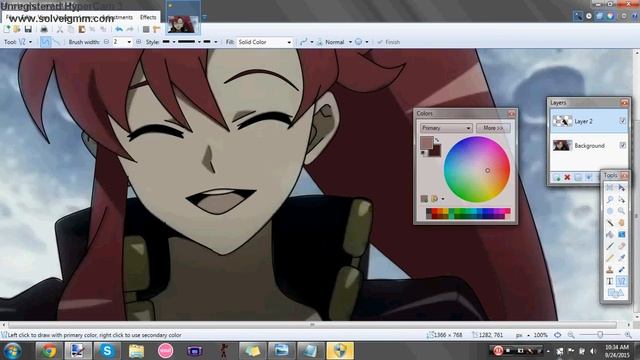
Task: Click the Finish button
Action: click(x=388, y=42)
